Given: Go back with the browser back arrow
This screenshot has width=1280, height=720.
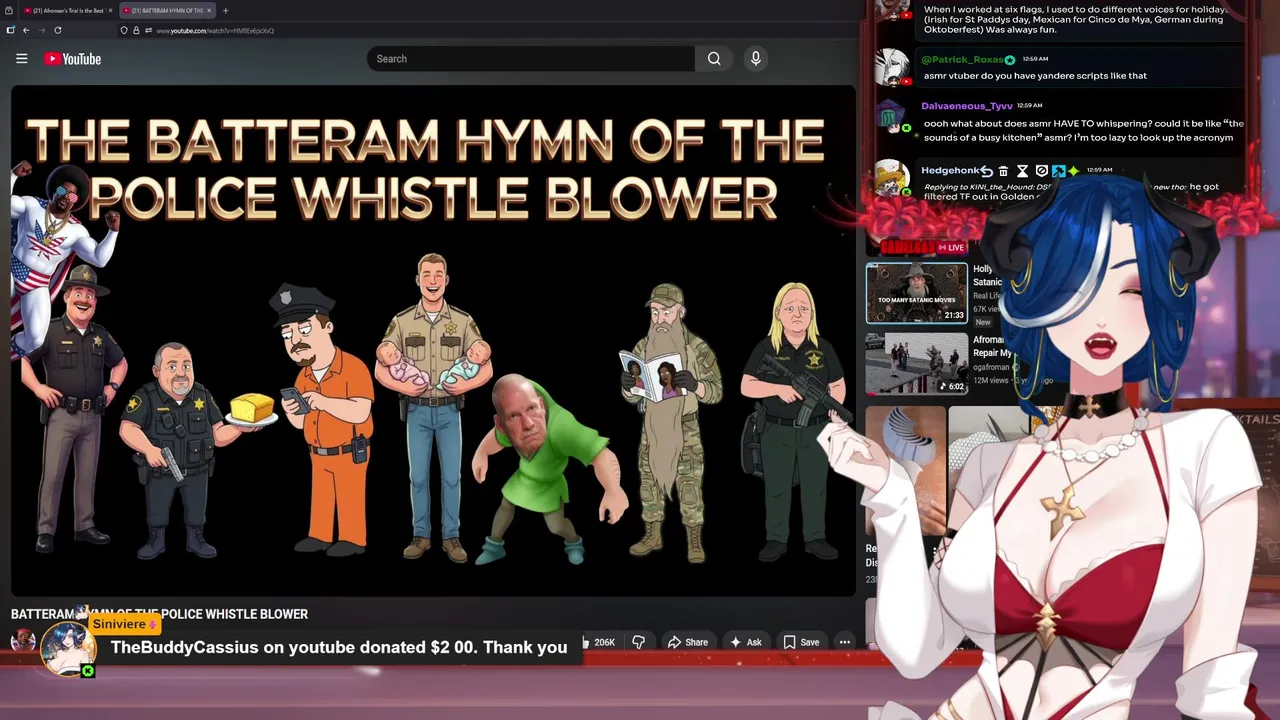Looking at the screenshot, I should 26,30.
